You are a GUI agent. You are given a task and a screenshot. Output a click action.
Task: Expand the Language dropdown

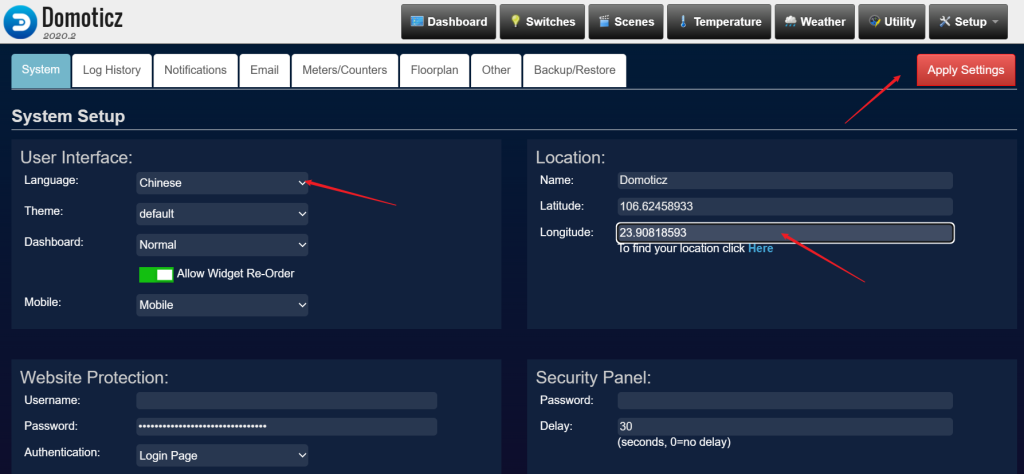[x=222, y=183]
